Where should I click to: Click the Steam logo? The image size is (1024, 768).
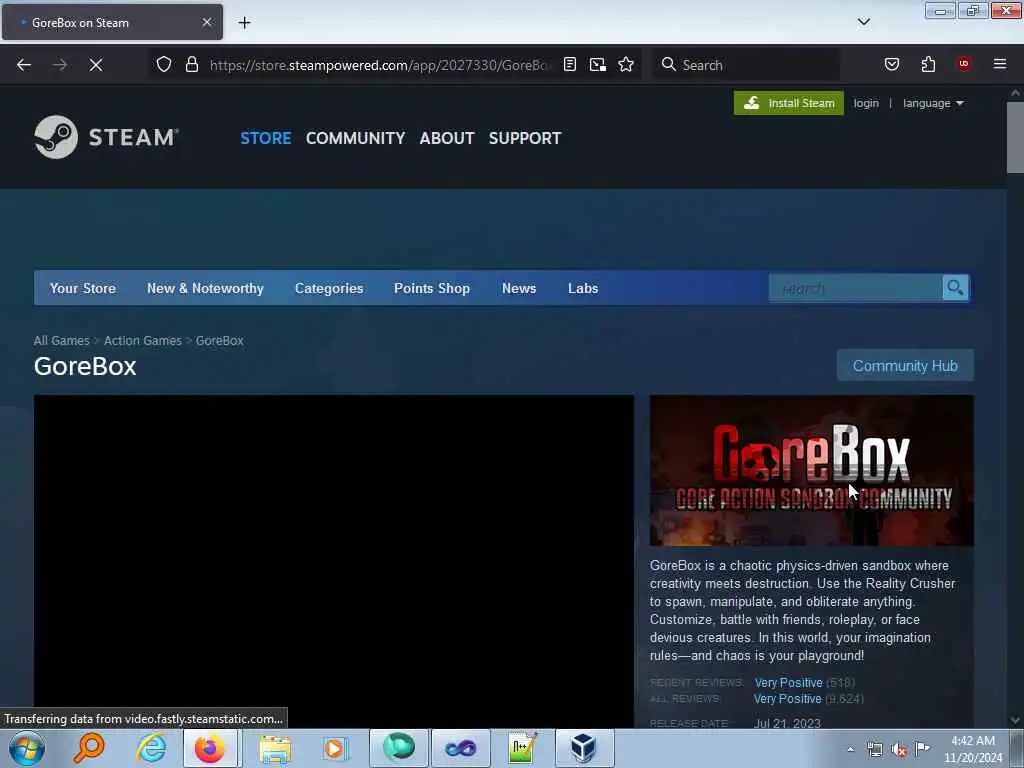pyautogui.click(x=106, y=137)
